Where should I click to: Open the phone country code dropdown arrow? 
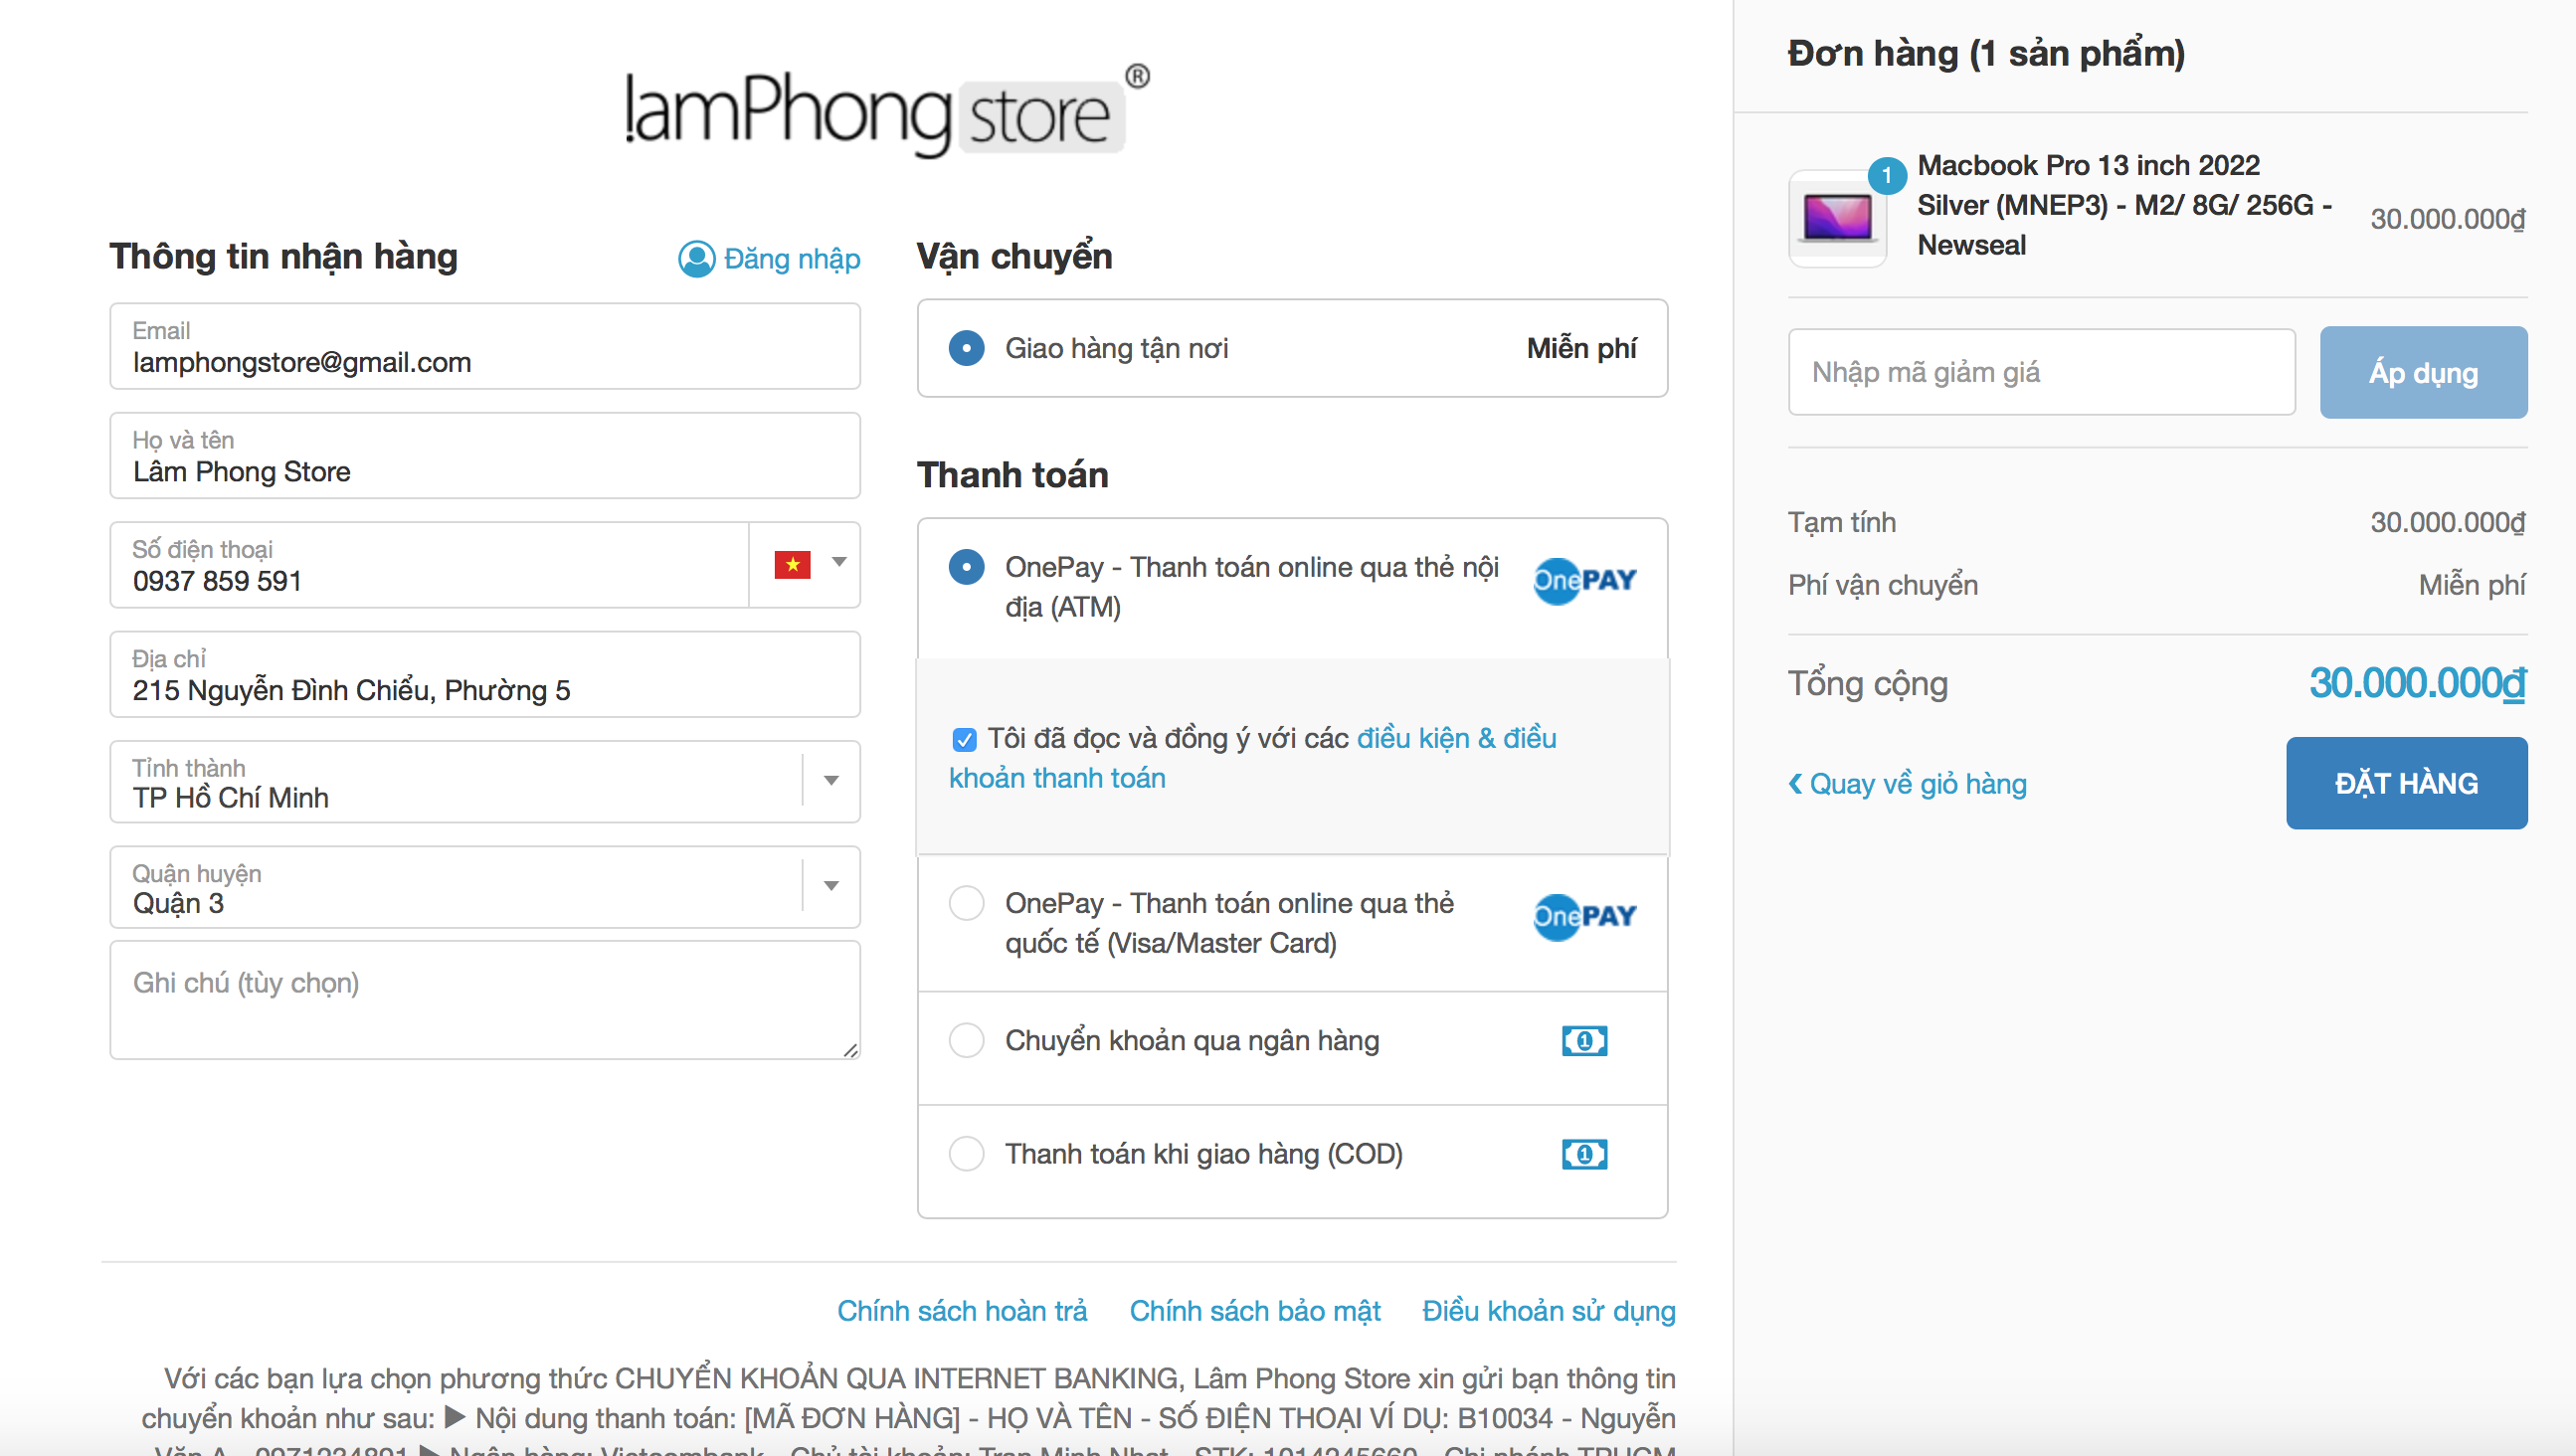pos(839,563)
